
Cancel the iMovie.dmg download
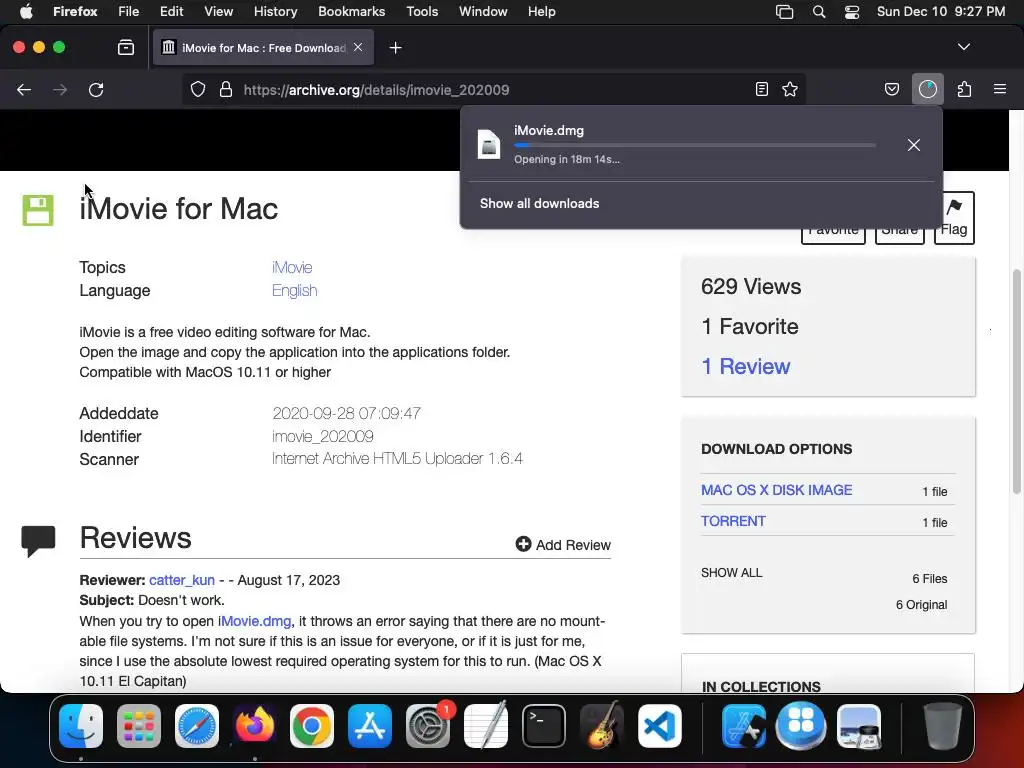[x=914, y=145]
